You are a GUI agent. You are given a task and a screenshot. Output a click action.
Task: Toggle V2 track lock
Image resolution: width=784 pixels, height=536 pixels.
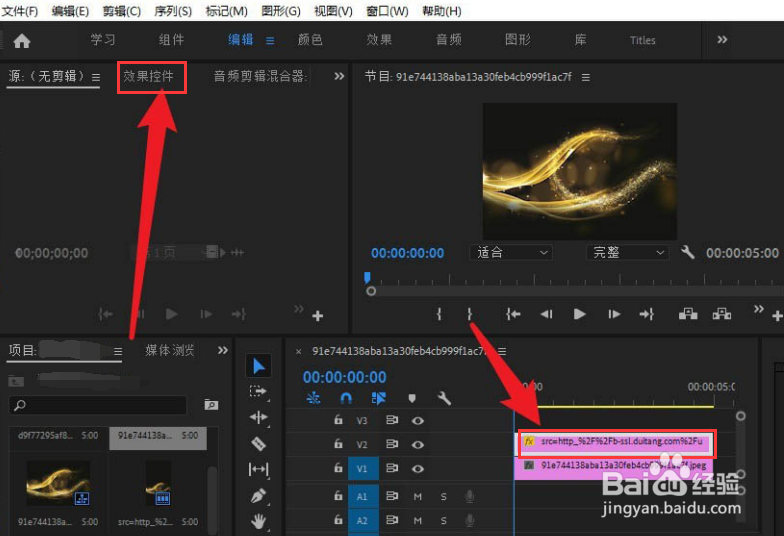tap(338, 444)
